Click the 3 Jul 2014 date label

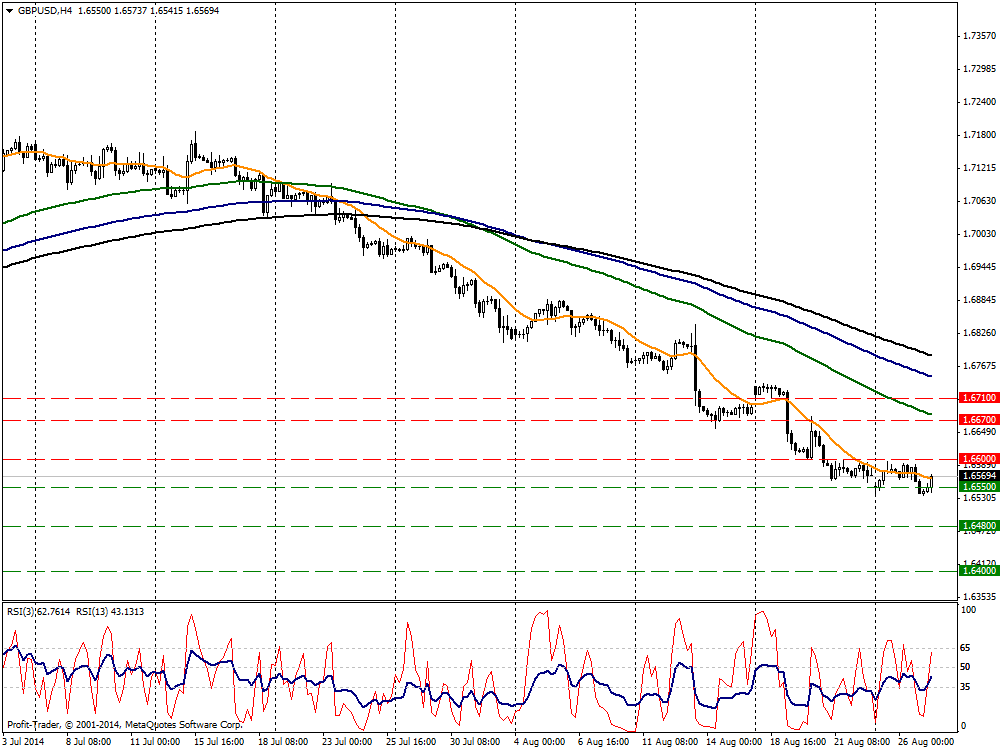(x=26, y=743)
